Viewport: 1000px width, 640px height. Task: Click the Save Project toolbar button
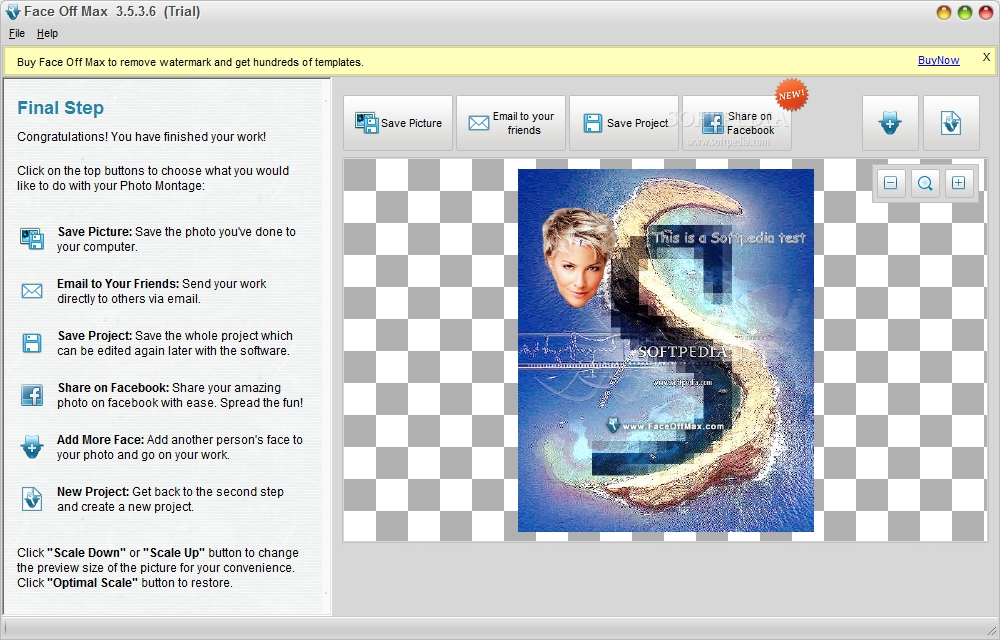(x=624, y=123)
